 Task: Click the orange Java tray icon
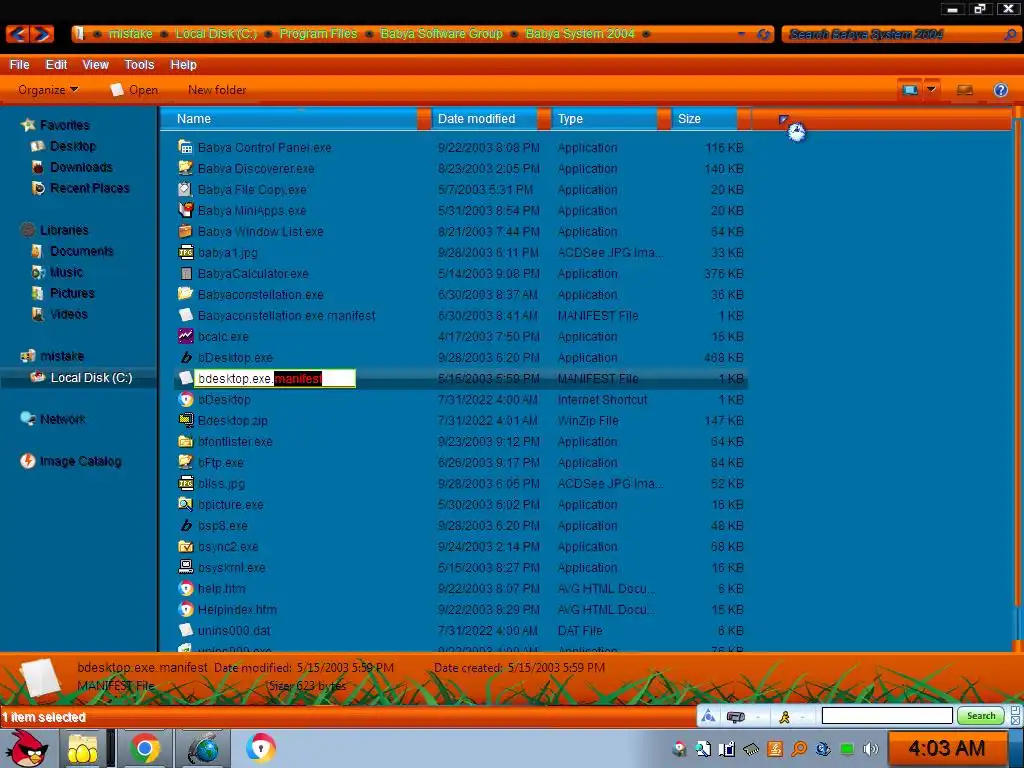tap(775, 749)
